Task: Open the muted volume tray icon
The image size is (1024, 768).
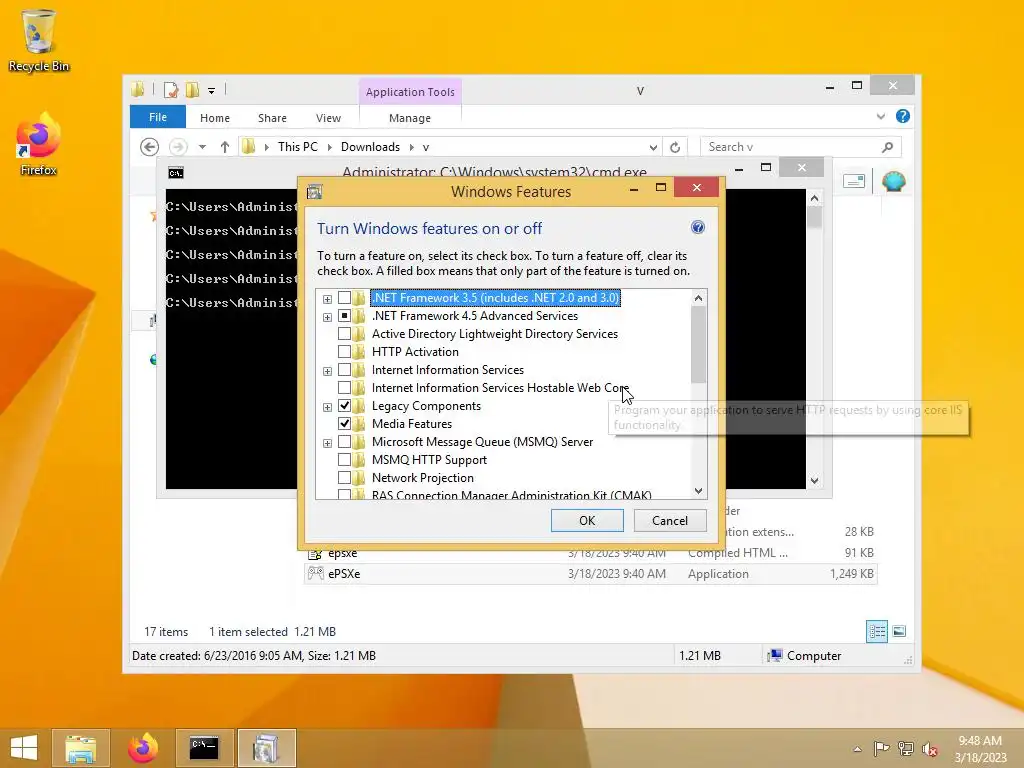Action: 929,748
